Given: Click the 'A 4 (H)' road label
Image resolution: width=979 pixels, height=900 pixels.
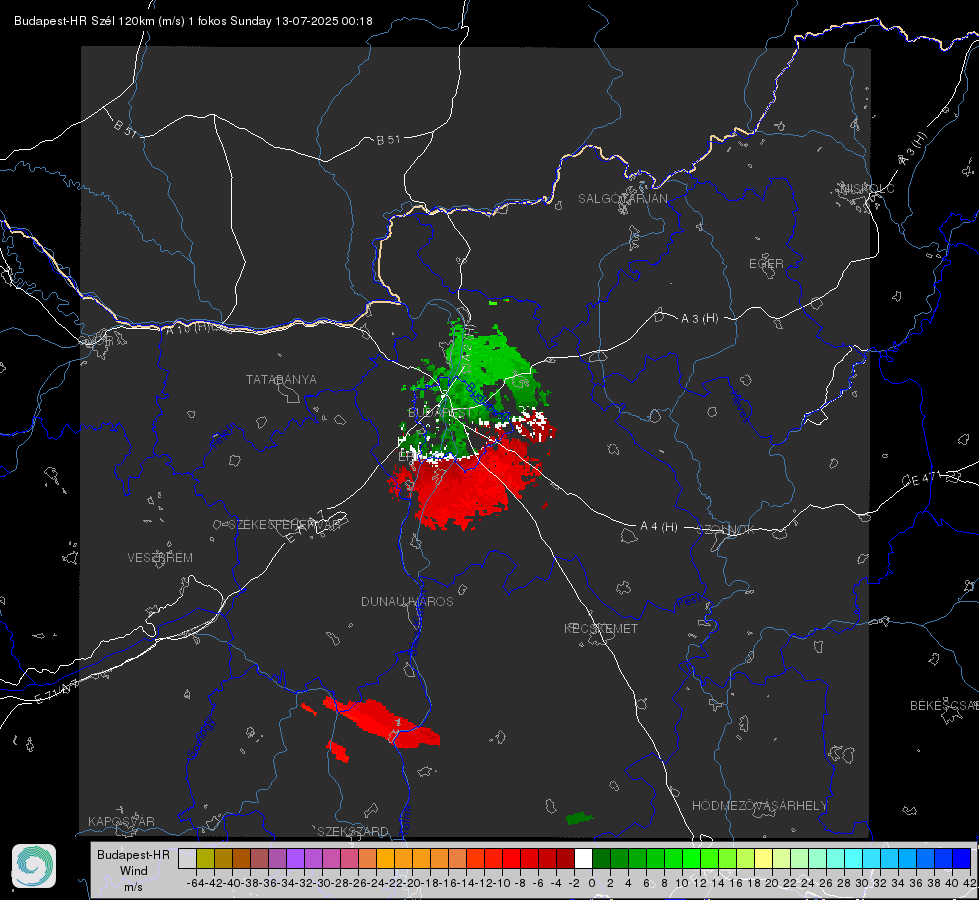Looking at the screenshot, I should point(659,527).
